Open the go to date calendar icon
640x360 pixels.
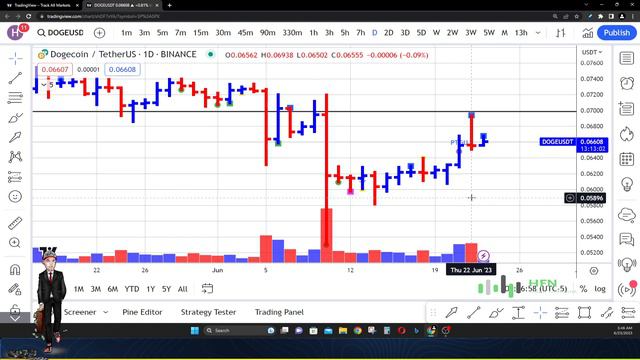click(207, 289)
